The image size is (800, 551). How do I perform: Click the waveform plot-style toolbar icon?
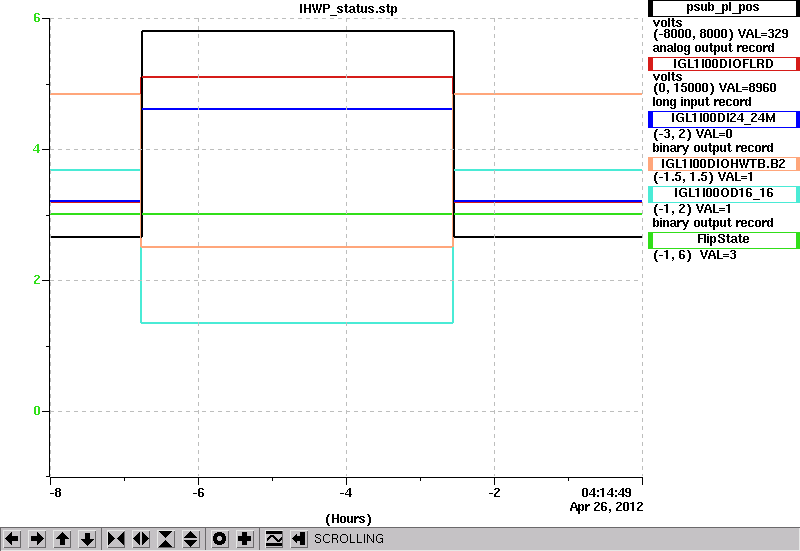pos(274,539)
